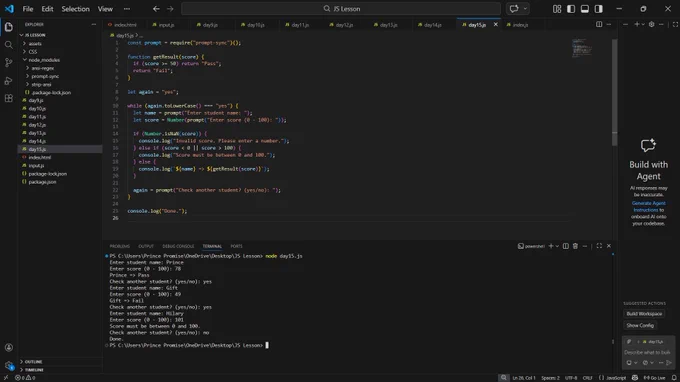Close the day15.js editor tab
The width and height of the screenshot is (680, 382).
point(496,25)
